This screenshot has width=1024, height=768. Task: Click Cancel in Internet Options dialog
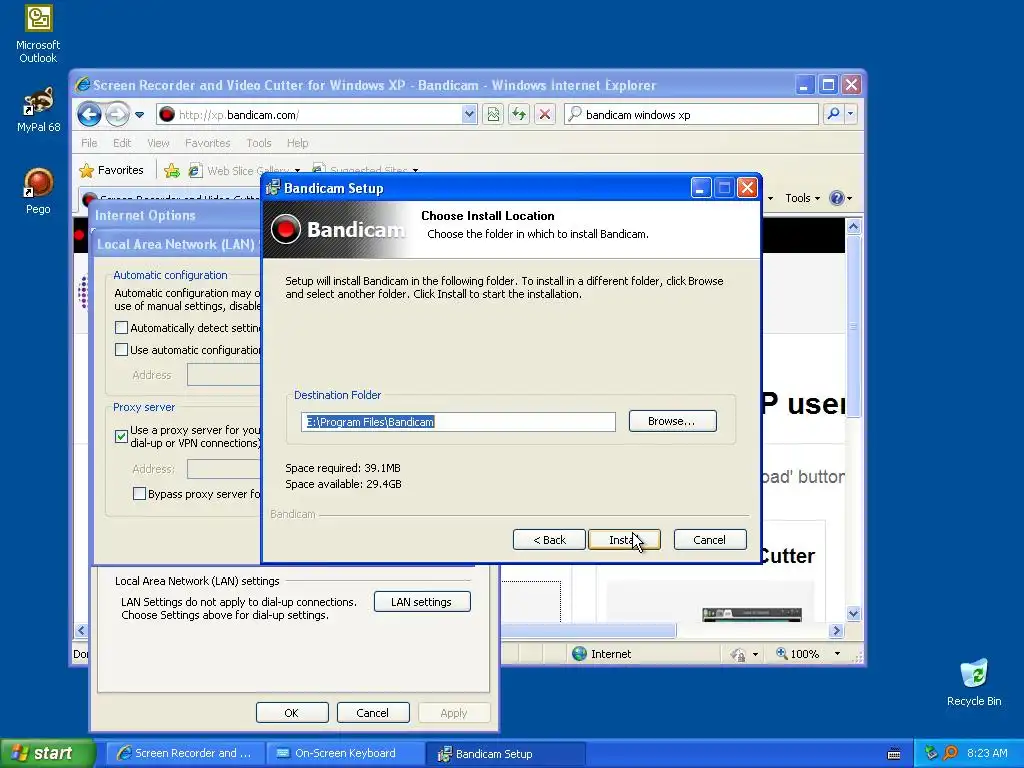[373, 712]
